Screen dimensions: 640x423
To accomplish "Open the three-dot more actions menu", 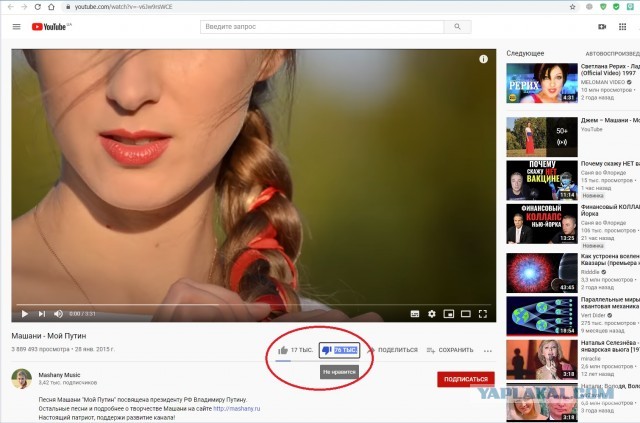I will click(488, 351).
